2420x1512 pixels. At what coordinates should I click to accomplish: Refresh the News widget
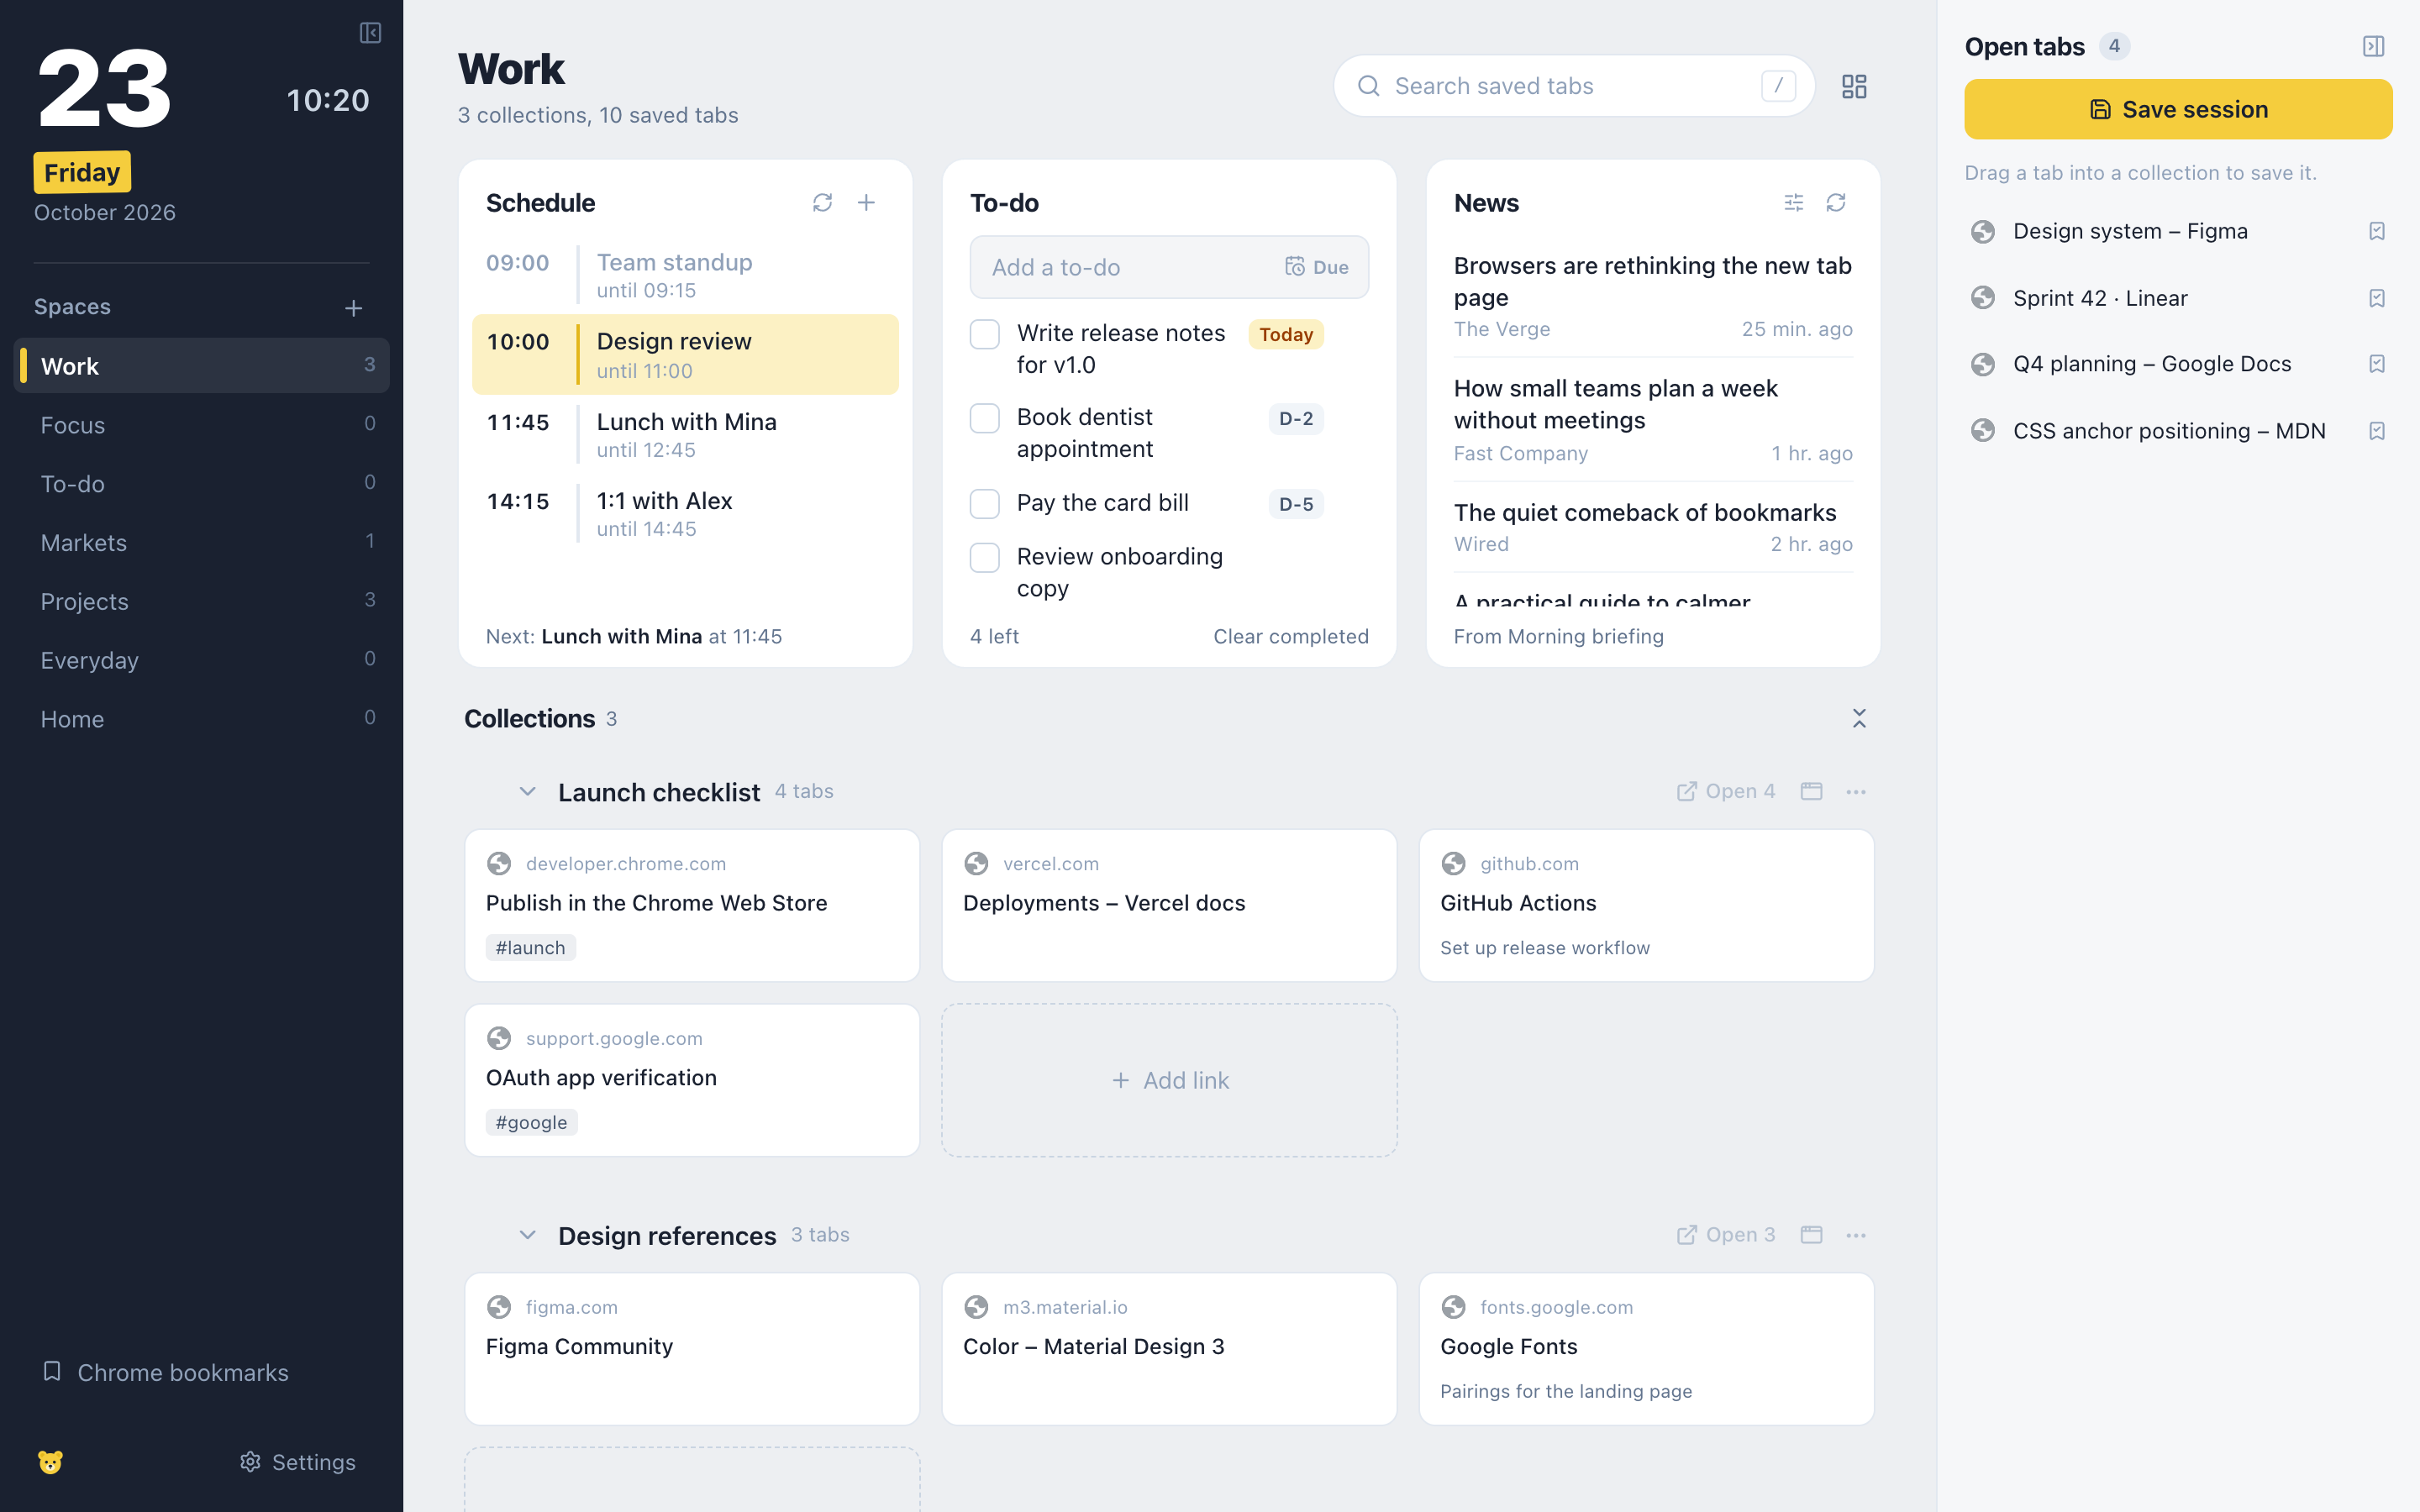[1836, 203]
